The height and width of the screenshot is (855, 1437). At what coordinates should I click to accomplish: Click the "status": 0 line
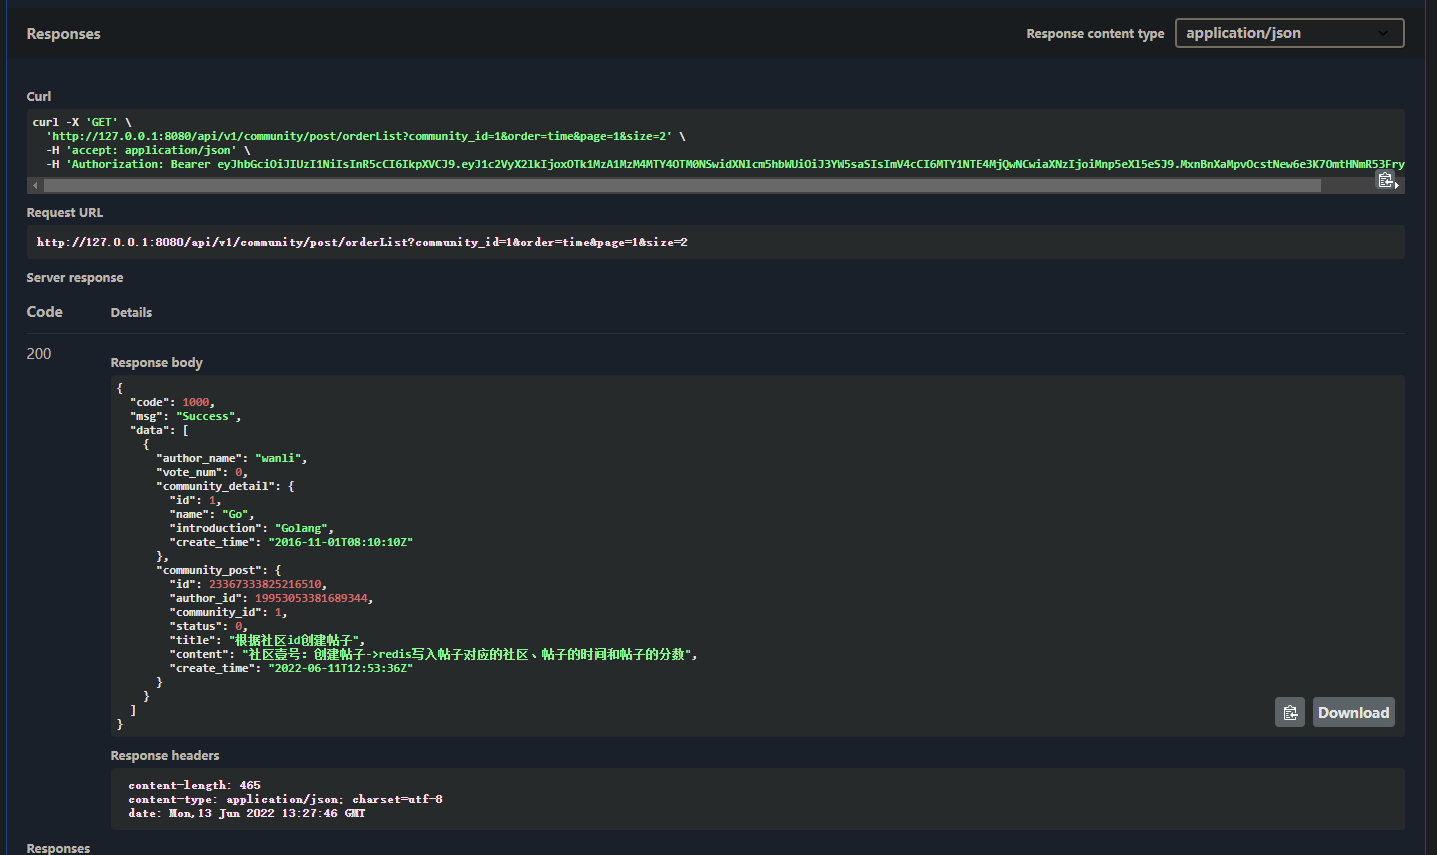click(209, 626)
